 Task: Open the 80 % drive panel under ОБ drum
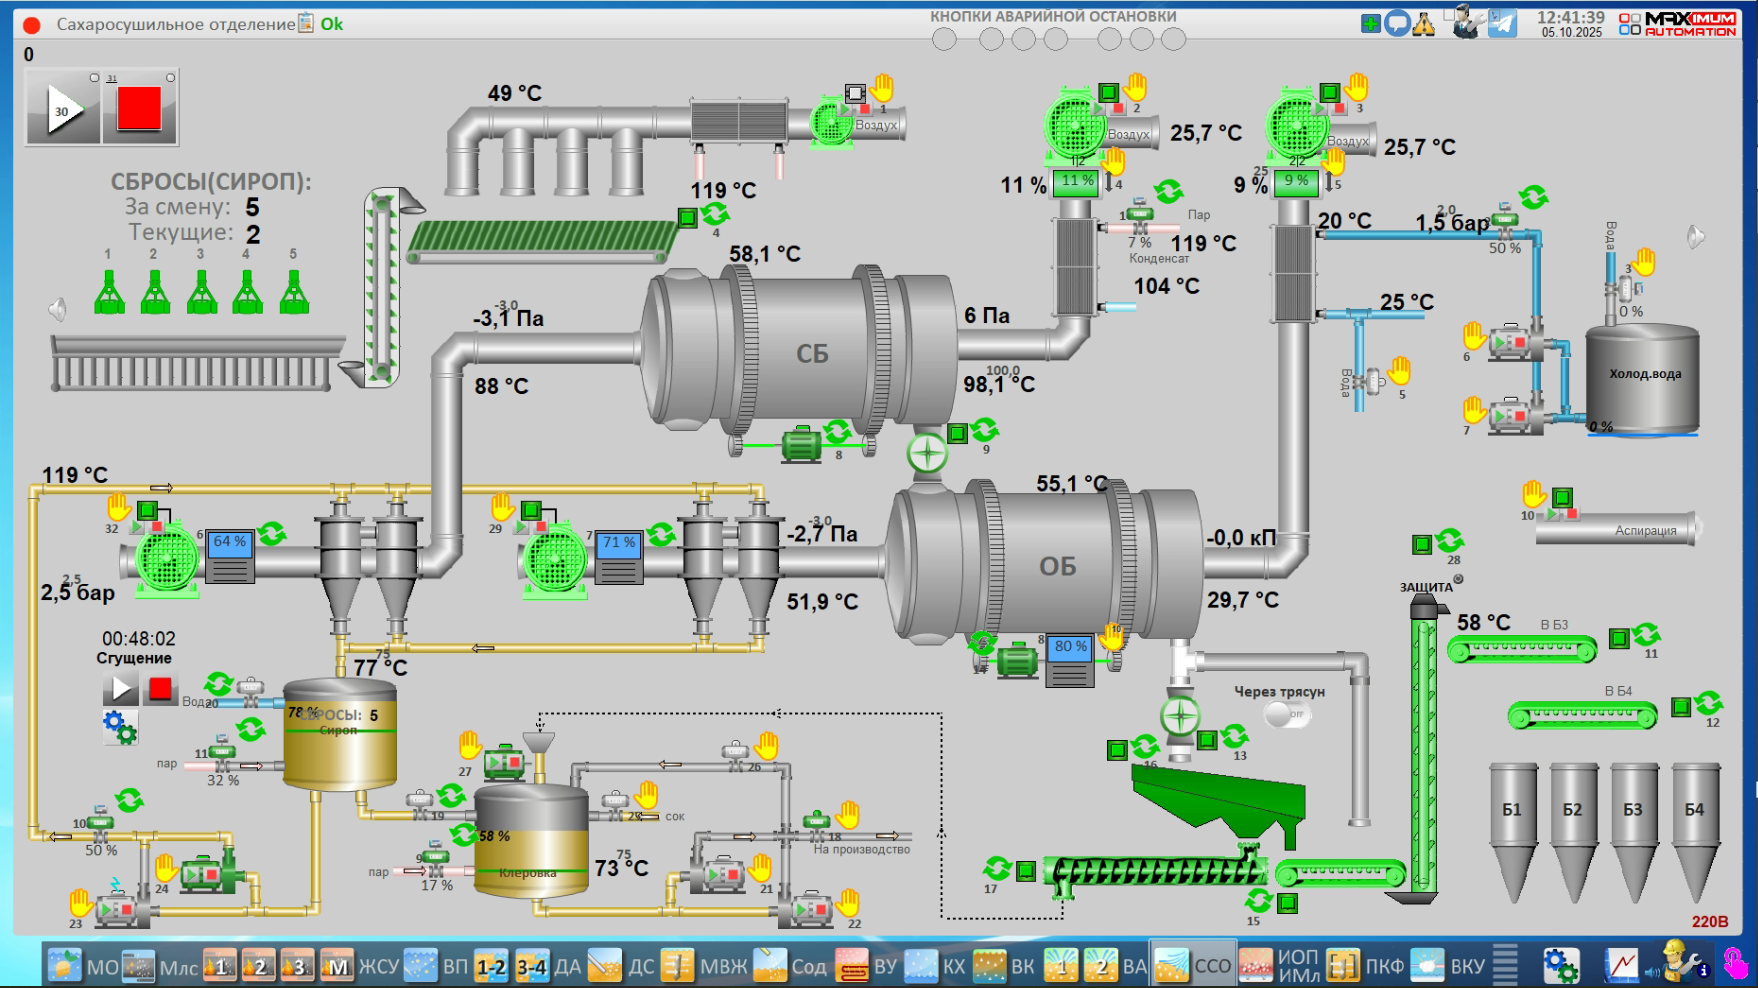pos(1070,661)
